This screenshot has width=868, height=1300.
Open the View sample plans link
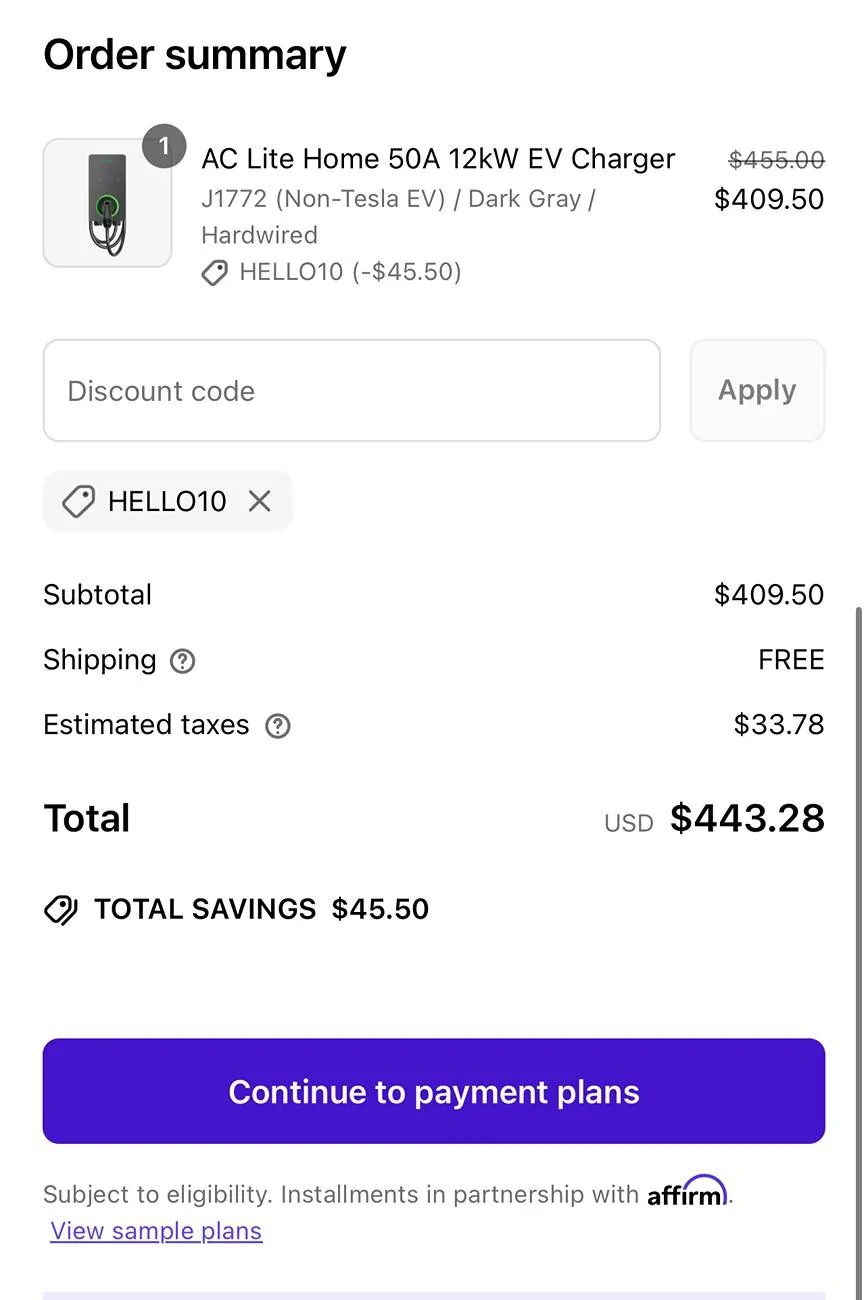[x=156, y=1231]
